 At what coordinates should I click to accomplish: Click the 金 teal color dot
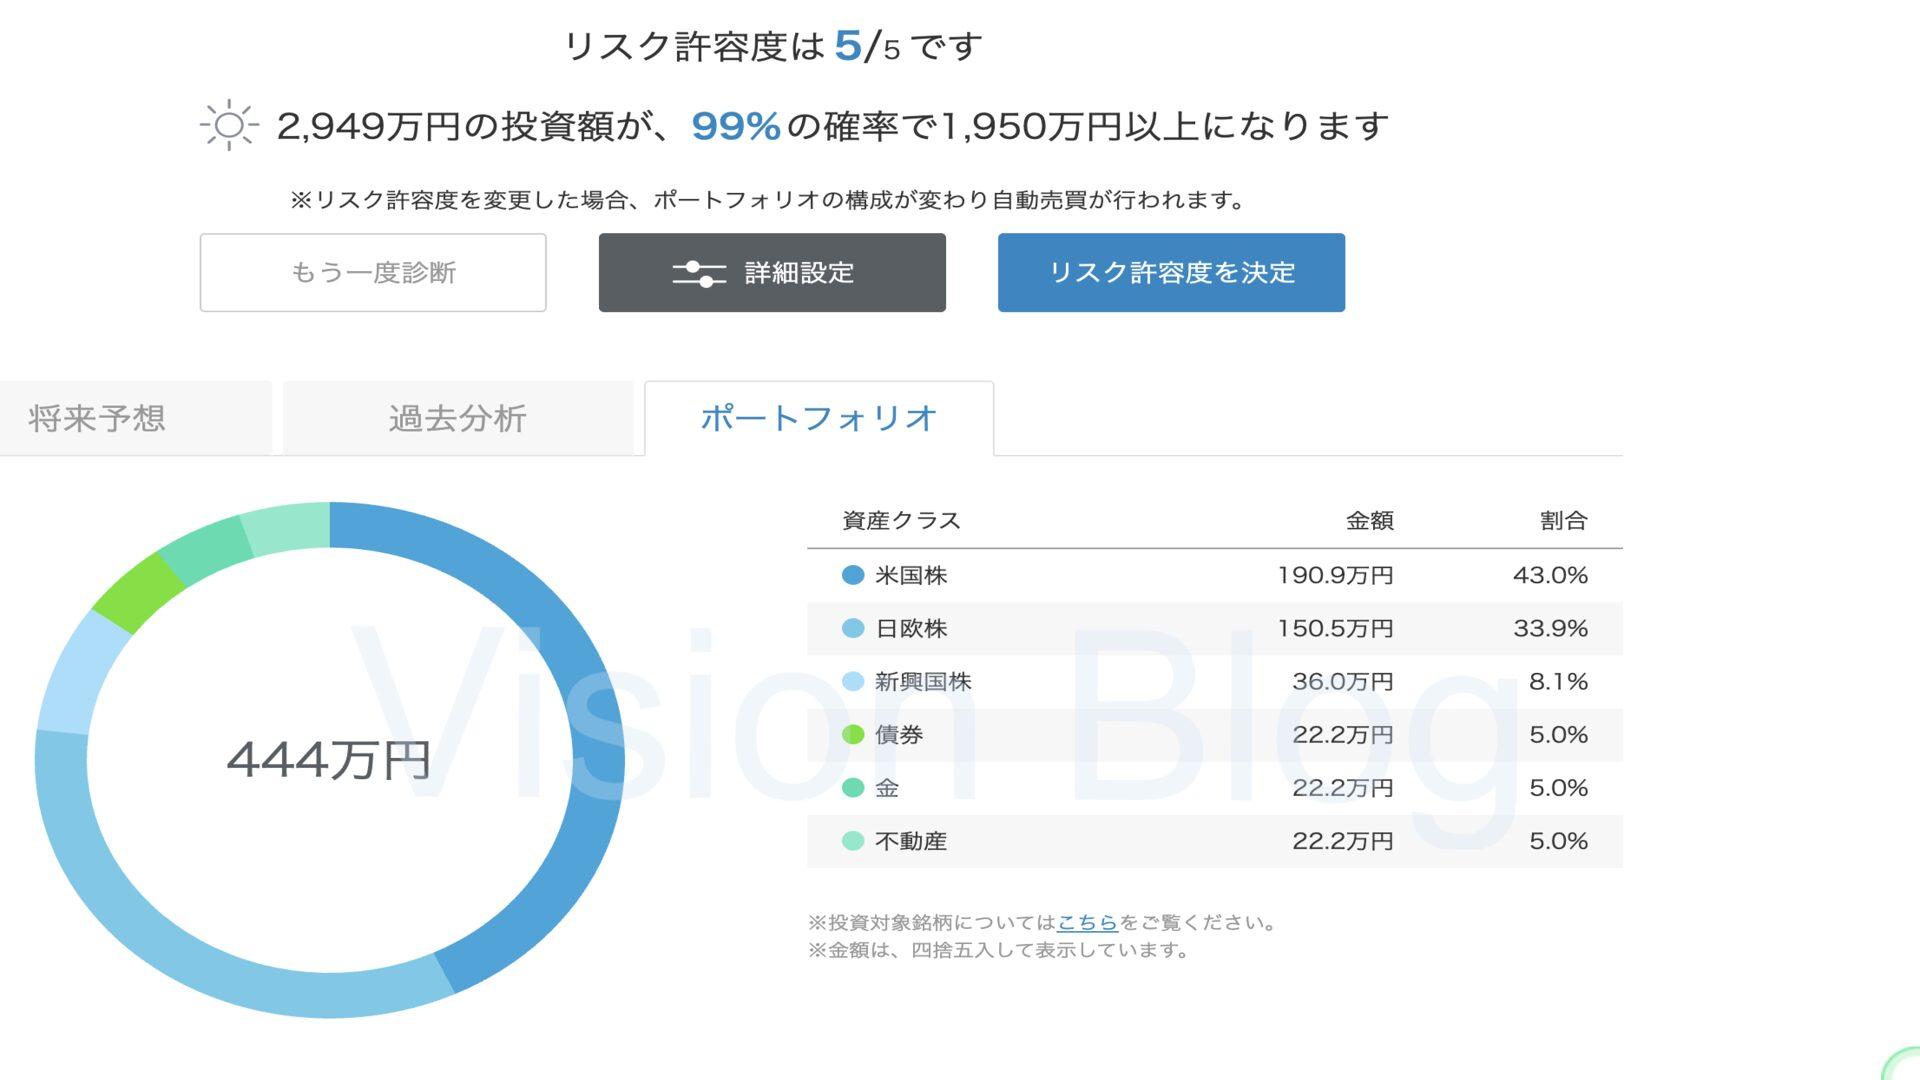853,788
